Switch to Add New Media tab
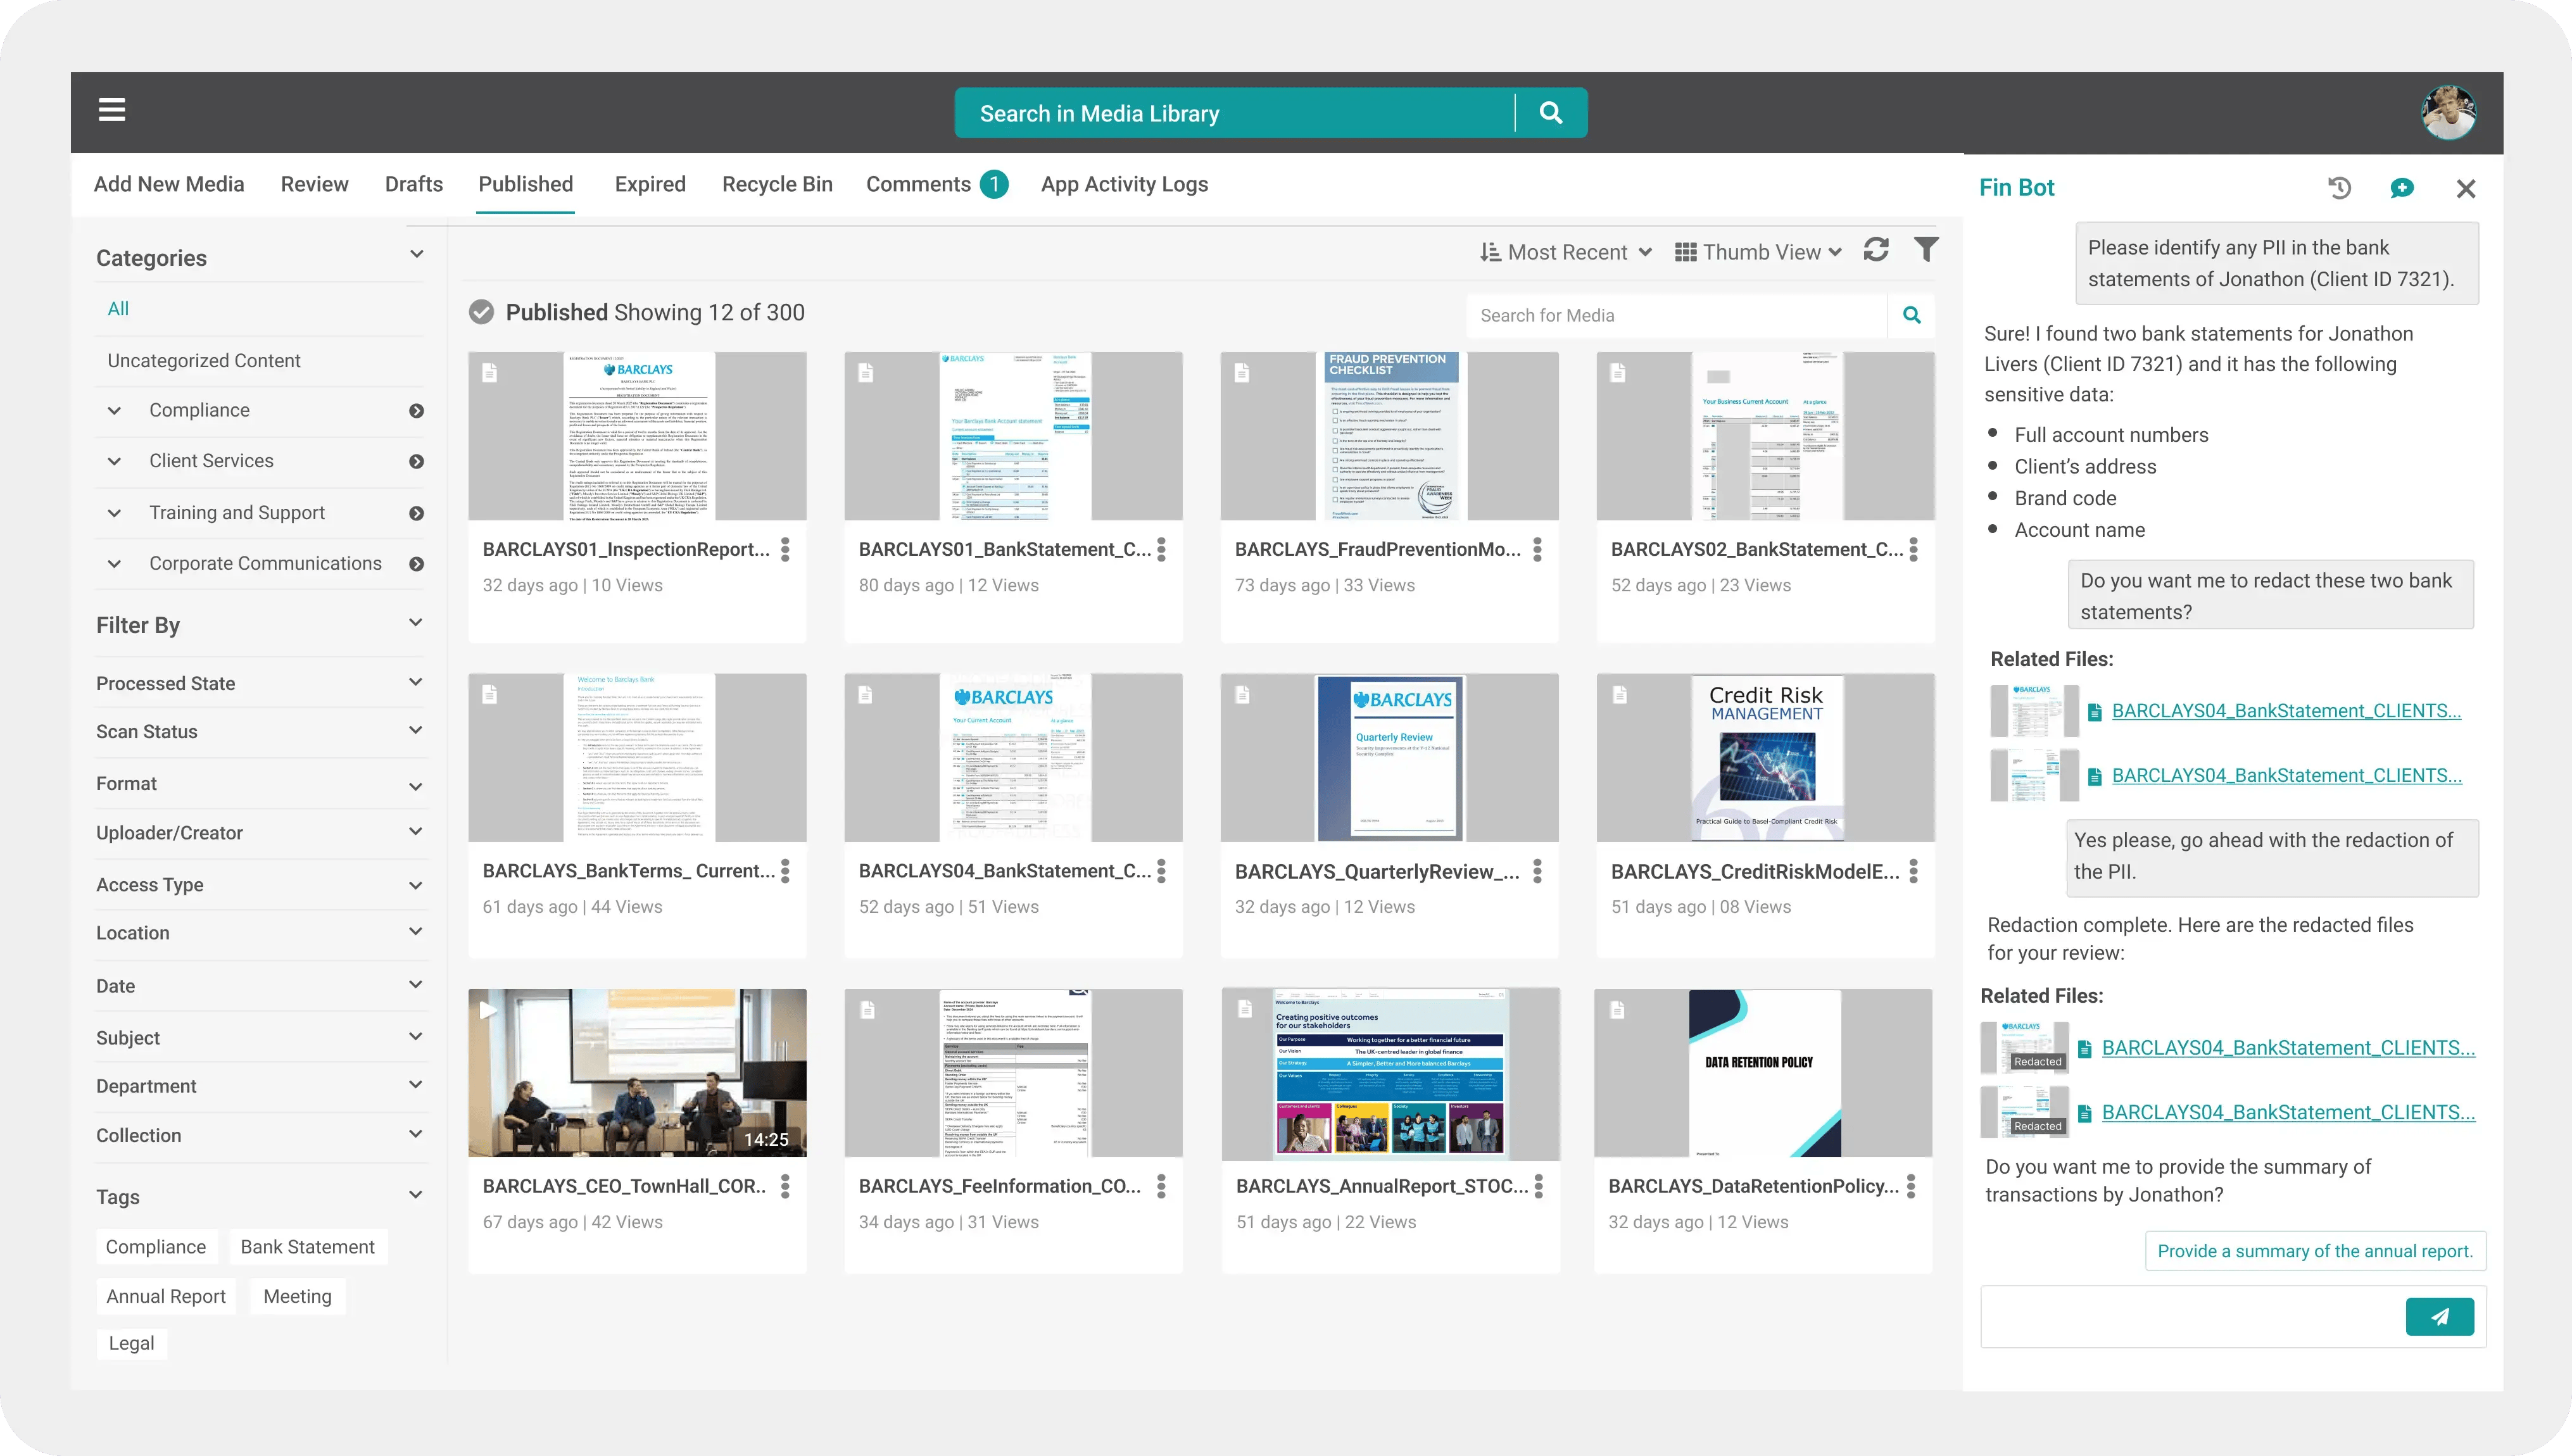The height and width of the screenshot is (1456, 2572). [169, 184]
